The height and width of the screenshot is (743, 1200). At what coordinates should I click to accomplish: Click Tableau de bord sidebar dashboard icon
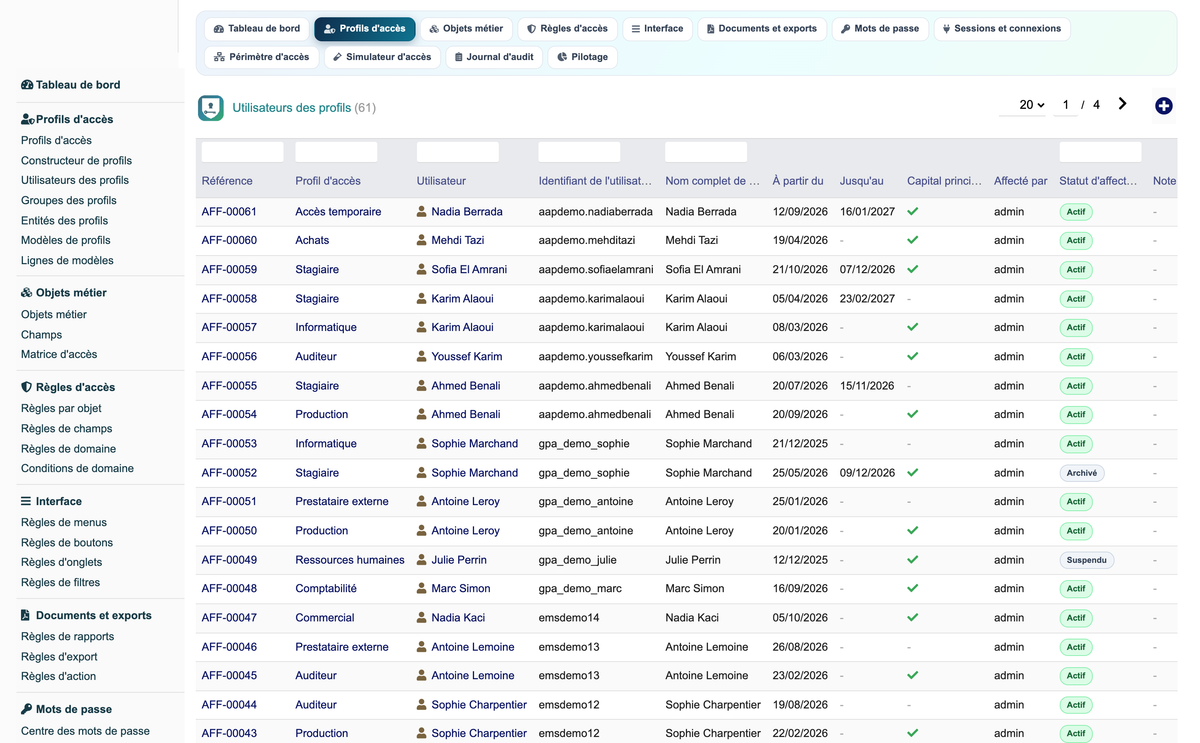click(27, 85)
